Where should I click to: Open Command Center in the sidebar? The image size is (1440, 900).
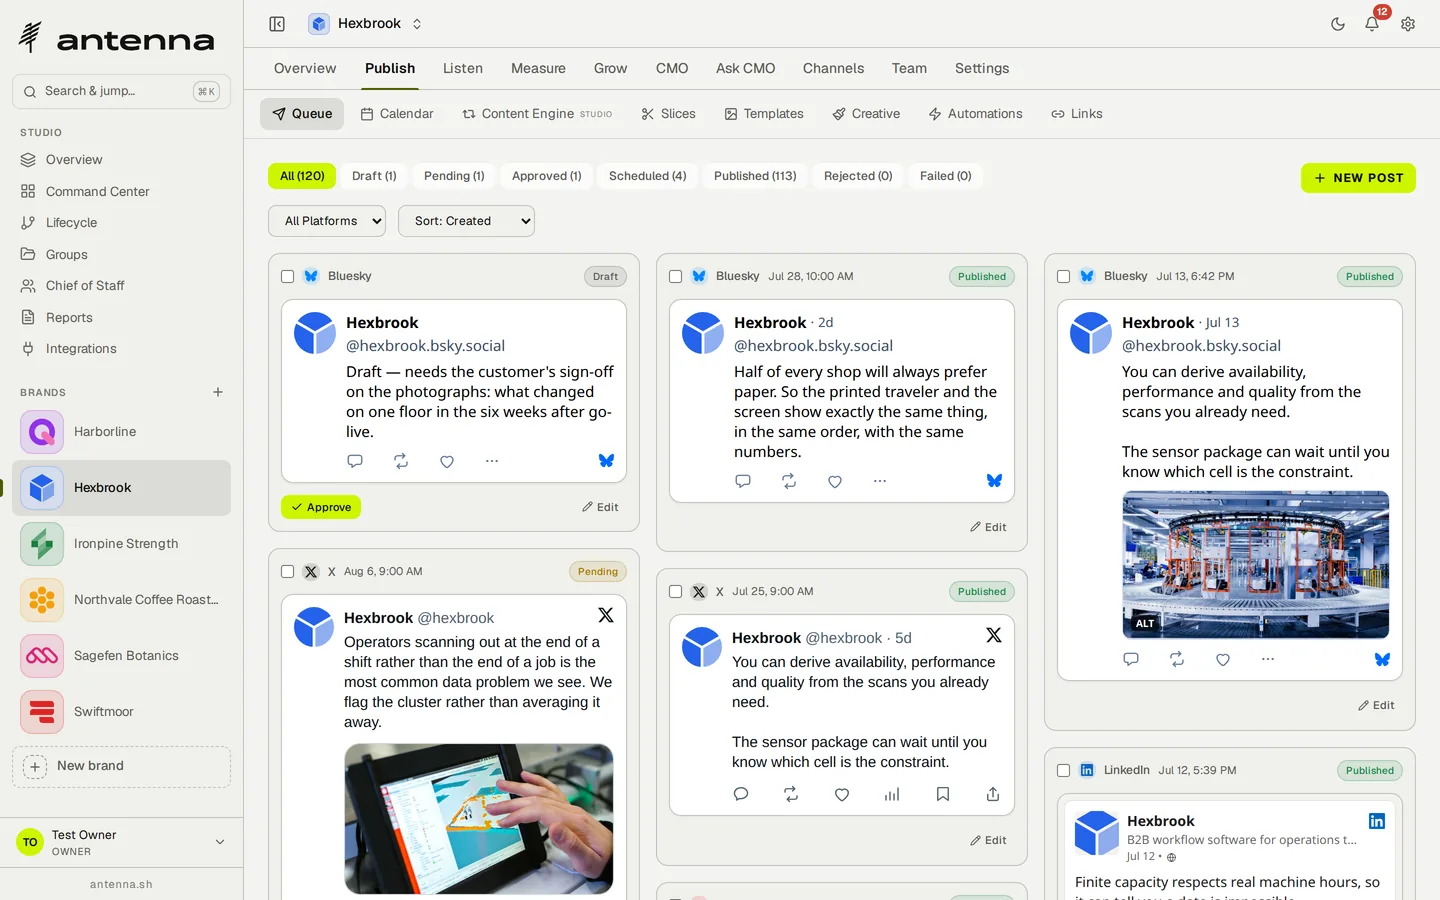[121, 191]
